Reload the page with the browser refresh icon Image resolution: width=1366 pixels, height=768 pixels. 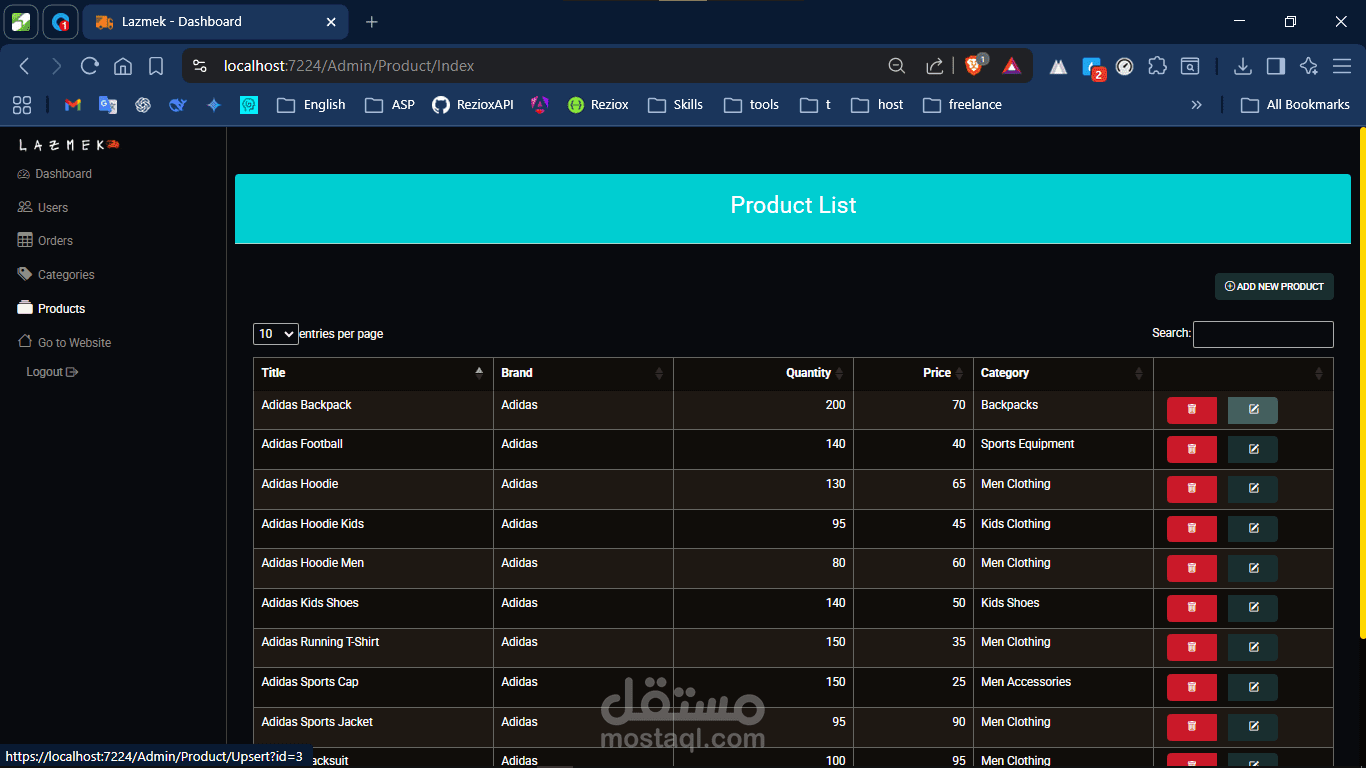coord(90,66)
